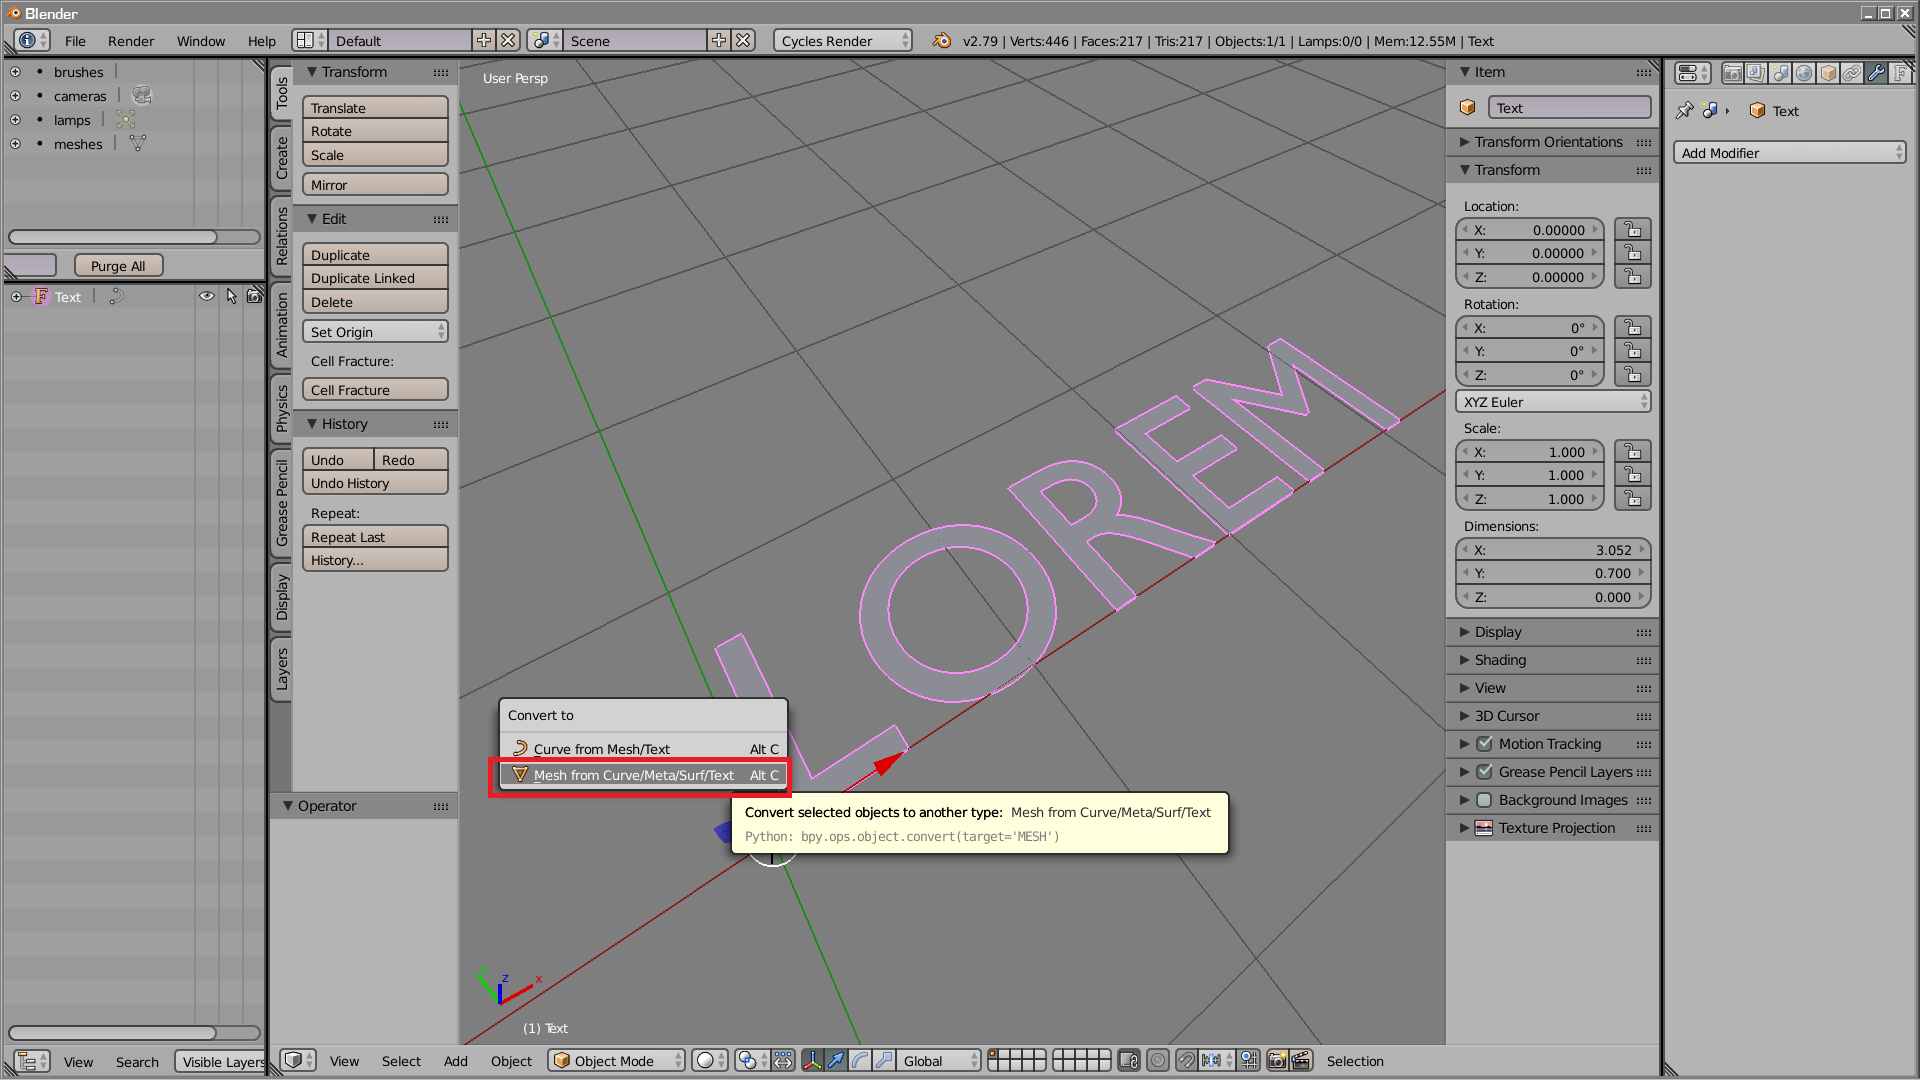Choose Mesh from Curve/Meta/Surf/Text option

click(644, 775)
